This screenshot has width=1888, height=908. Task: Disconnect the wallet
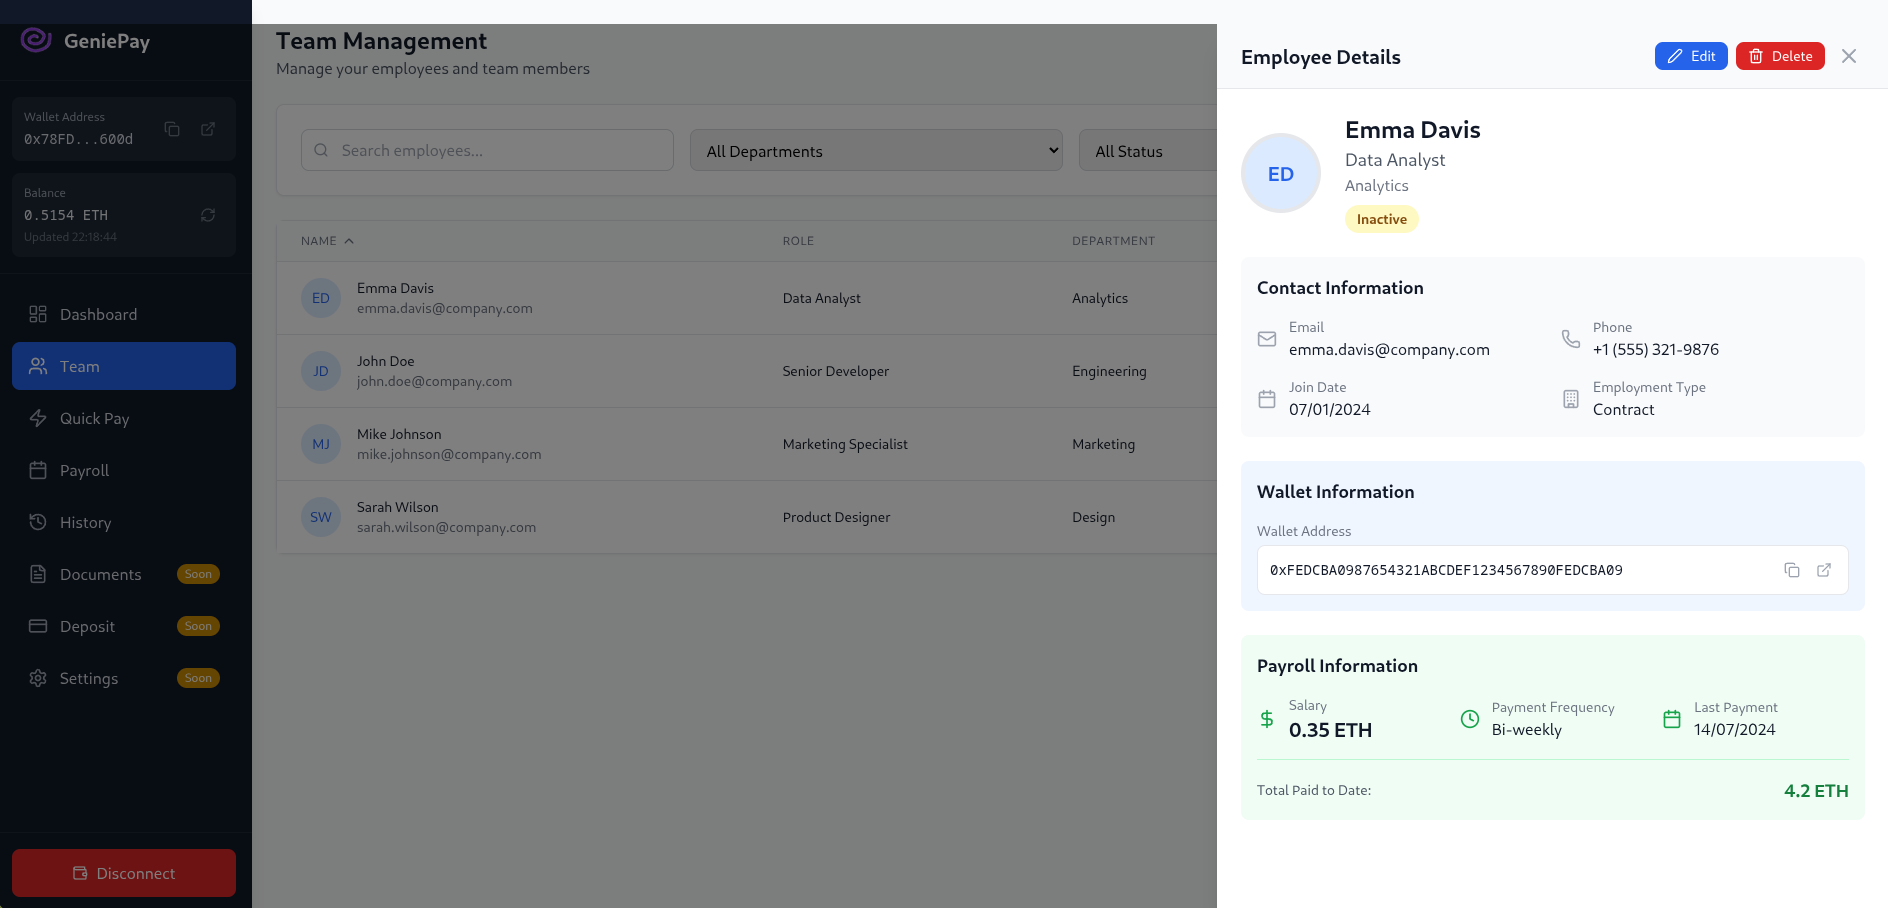coord(124,873)
